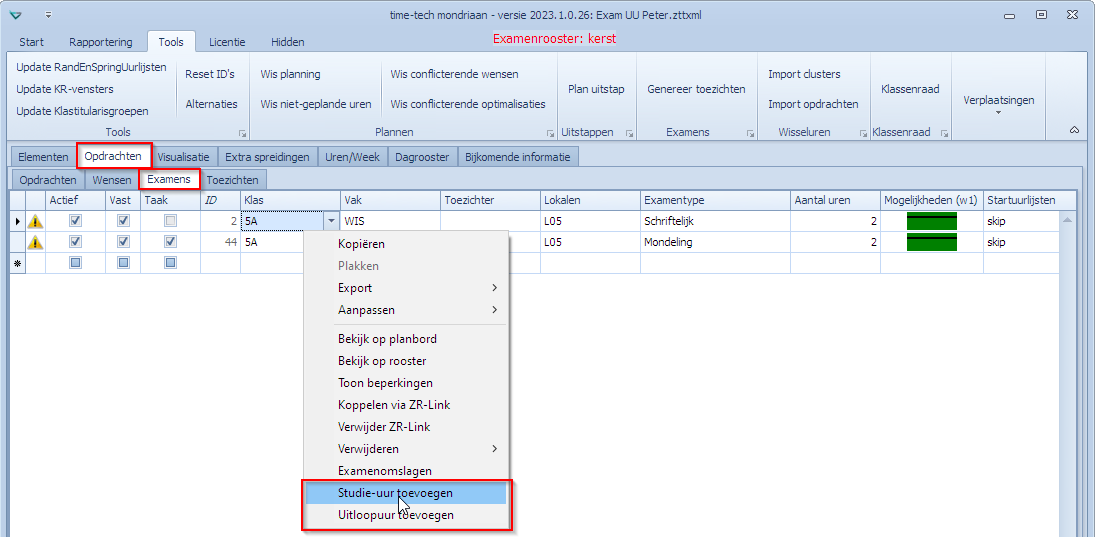Screen dimensions: 1095x537
Task: Sort by the Examentype column header
Action: (x=715, y=200)
